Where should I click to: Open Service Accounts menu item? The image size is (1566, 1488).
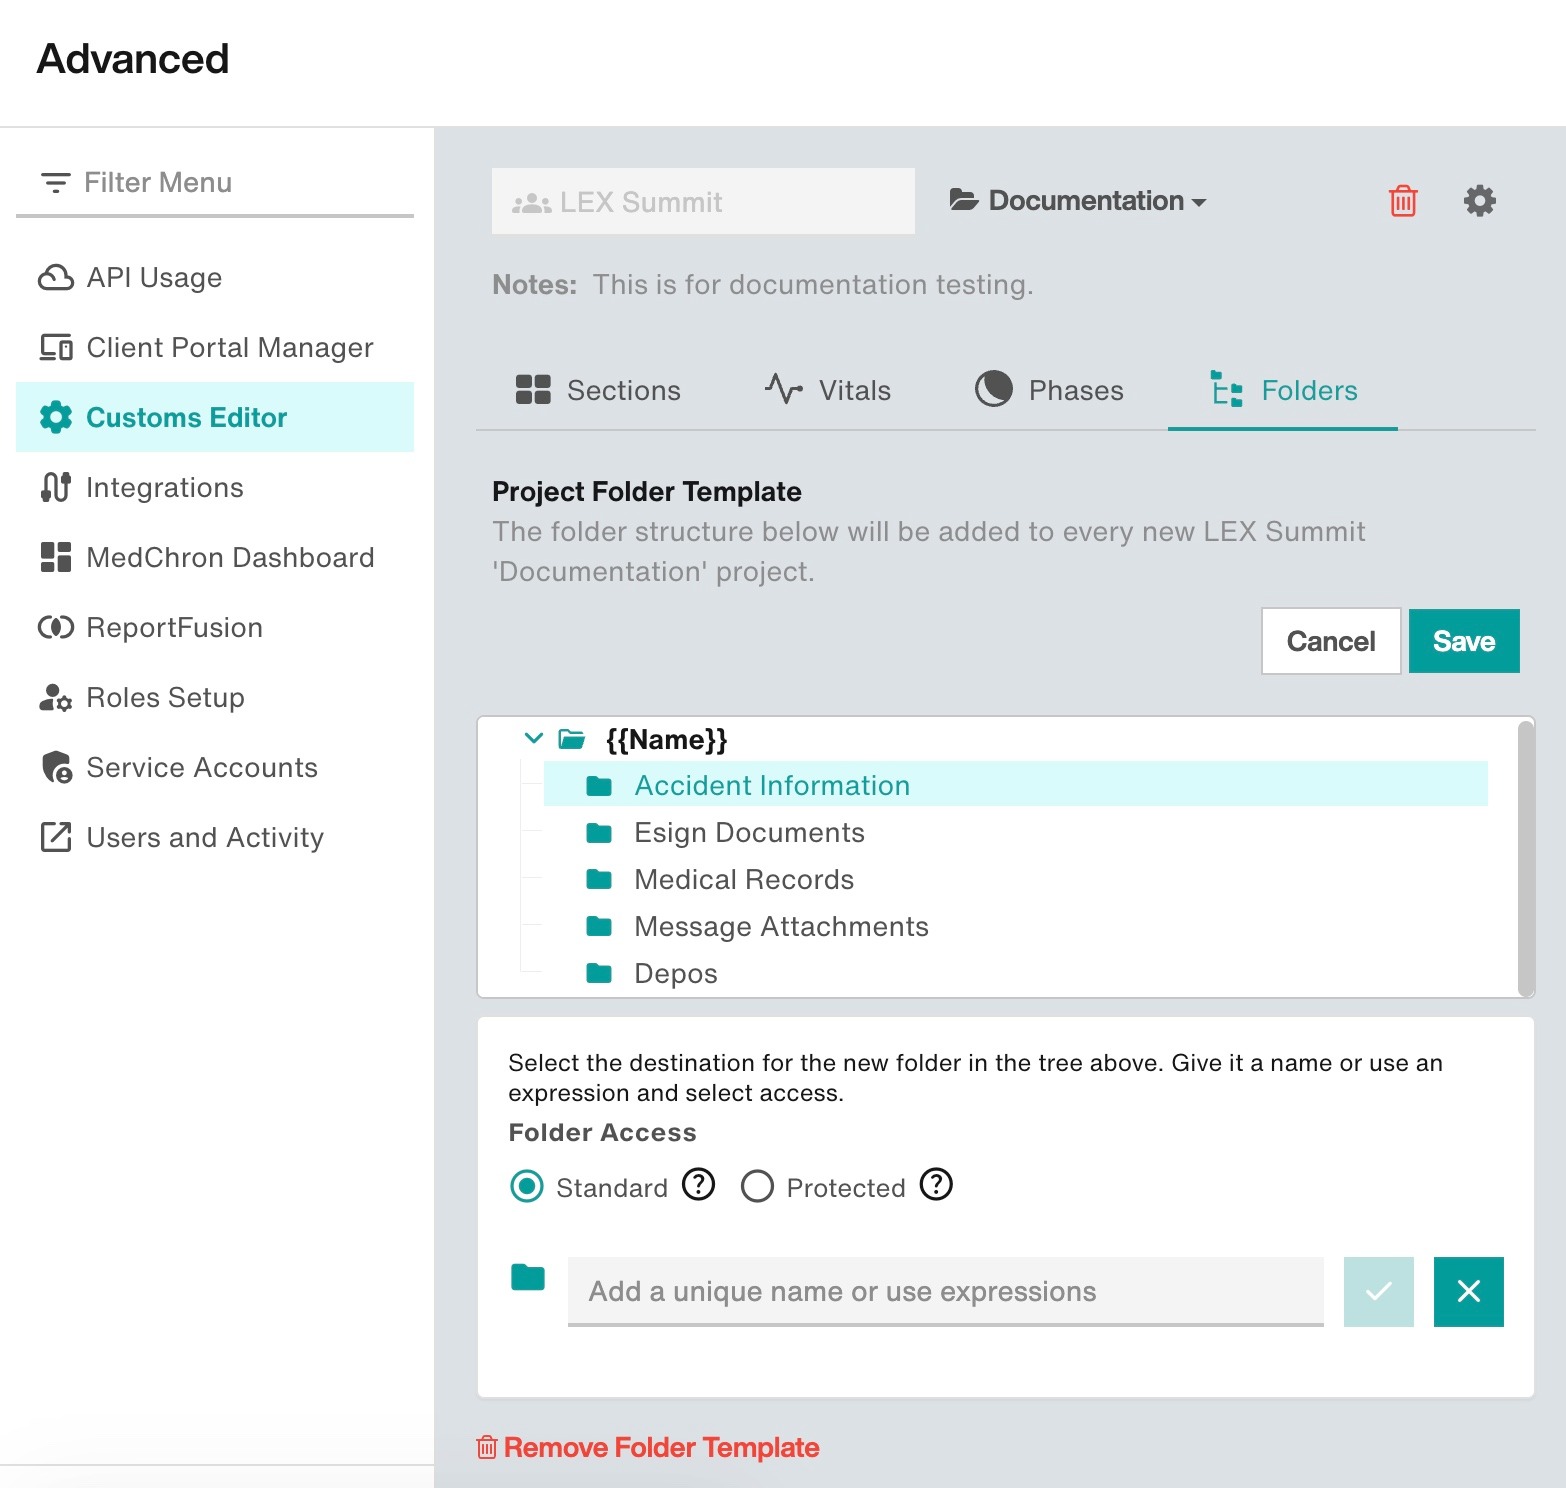215,767
